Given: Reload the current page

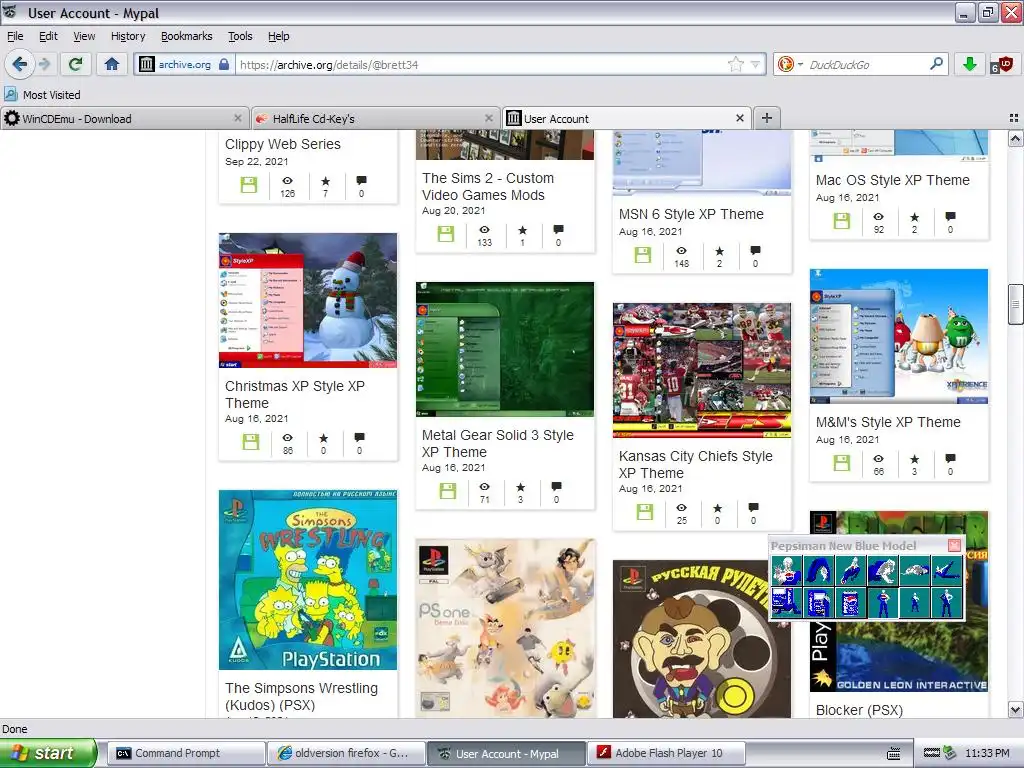Looking at the screenshot, I should [x=76, y=64].
